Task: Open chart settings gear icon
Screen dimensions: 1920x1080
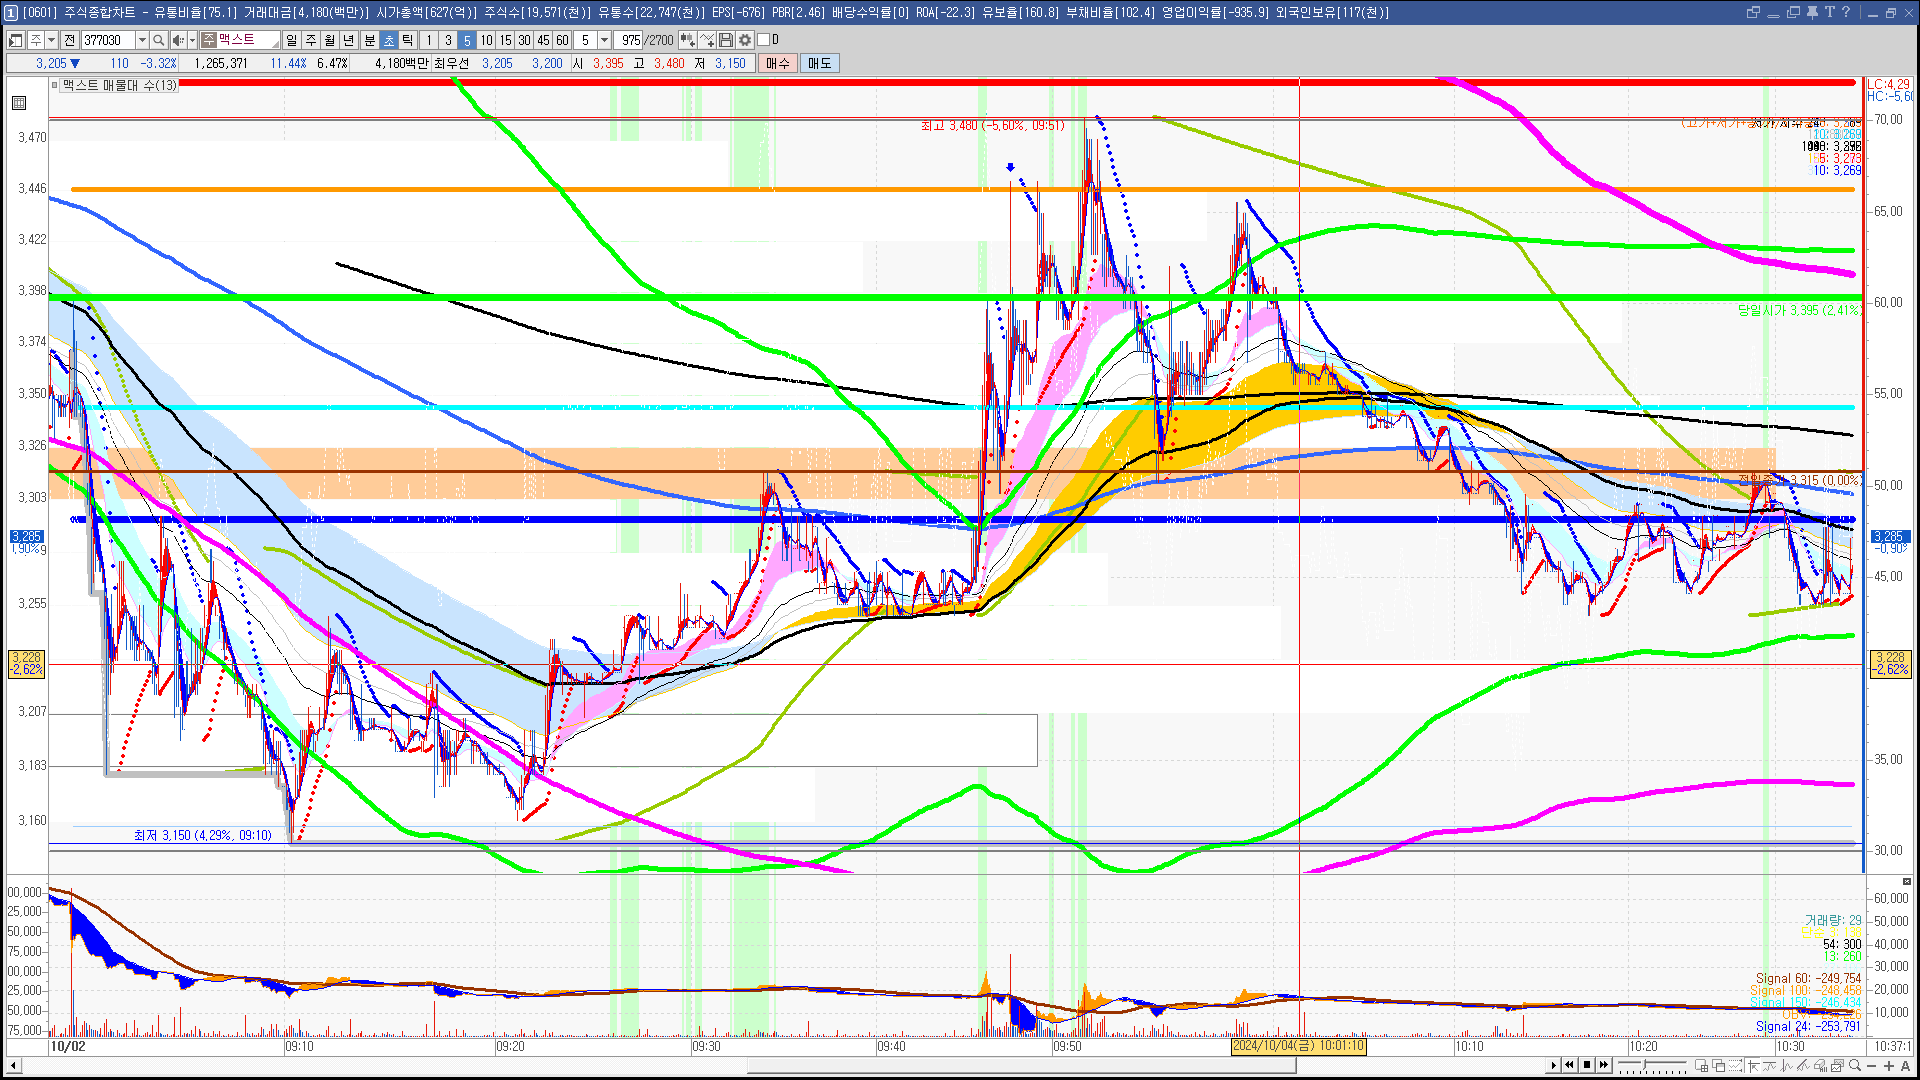Action: click(x=745, y=40)
